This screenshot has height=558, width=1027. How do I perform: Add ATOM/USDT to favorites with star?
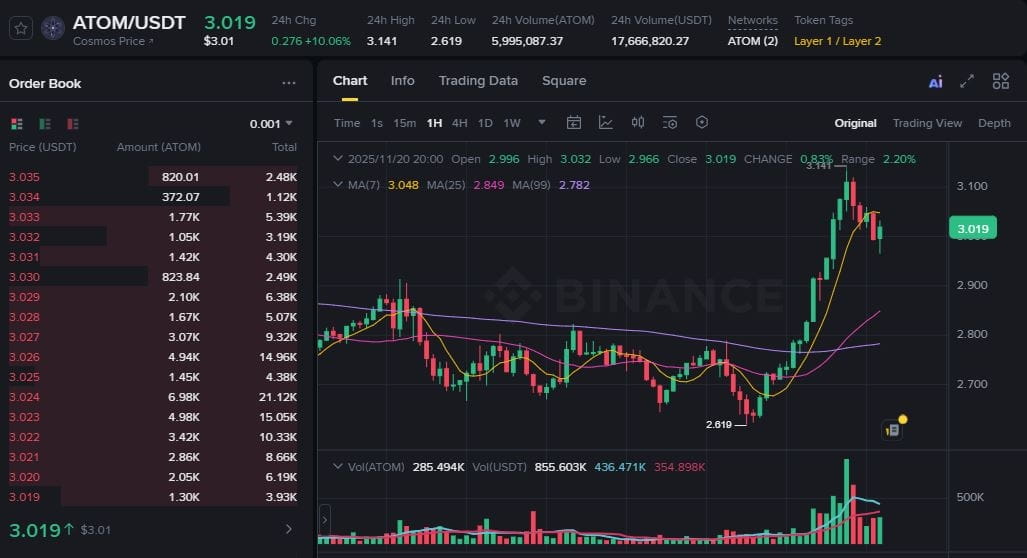coord(20,28)
